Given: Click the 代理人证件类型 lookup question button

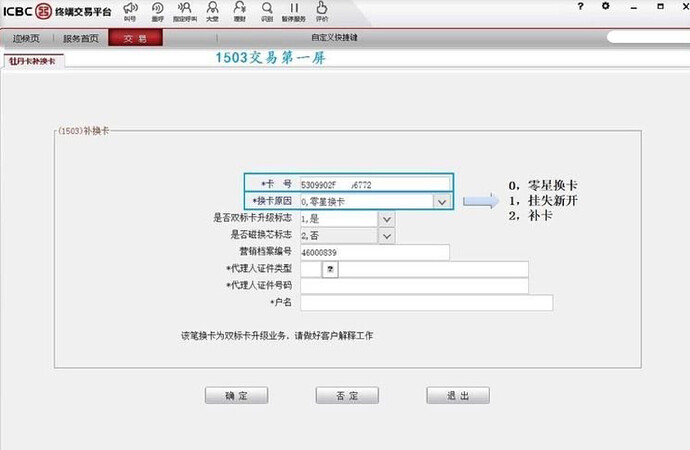Looking at the screenshot, I should pyautogui.click(x=330, y=269).
